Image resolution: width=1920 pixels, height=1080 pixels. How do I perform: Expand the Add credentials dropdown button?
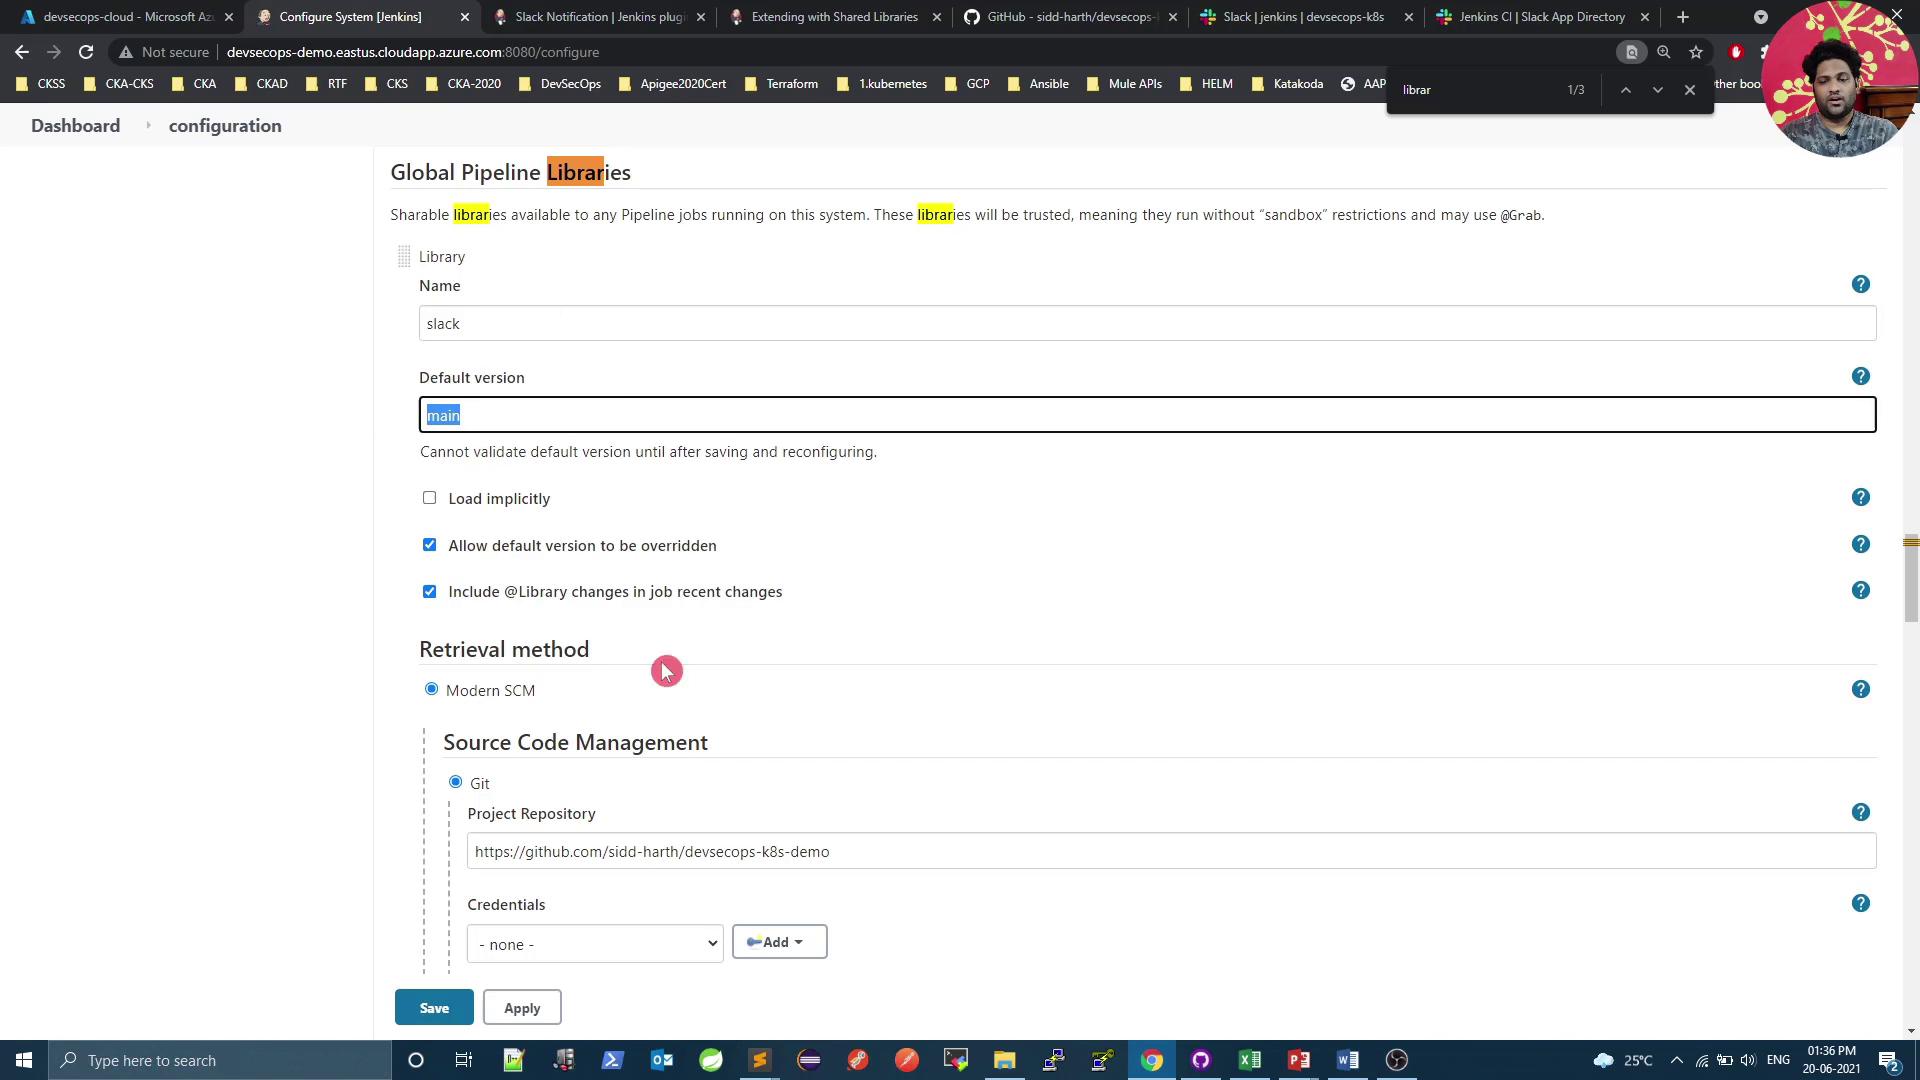tap(779, 942)
